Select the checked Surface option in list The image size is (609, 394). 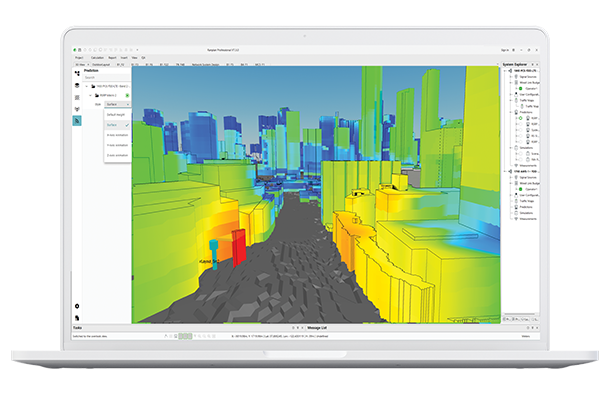(x=117, y=125)
